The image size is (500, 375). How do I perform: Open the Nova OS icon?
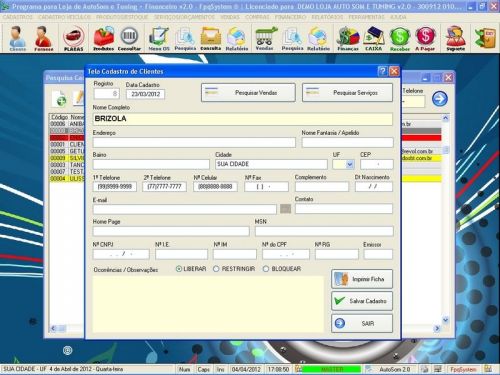tap(159, 38)
